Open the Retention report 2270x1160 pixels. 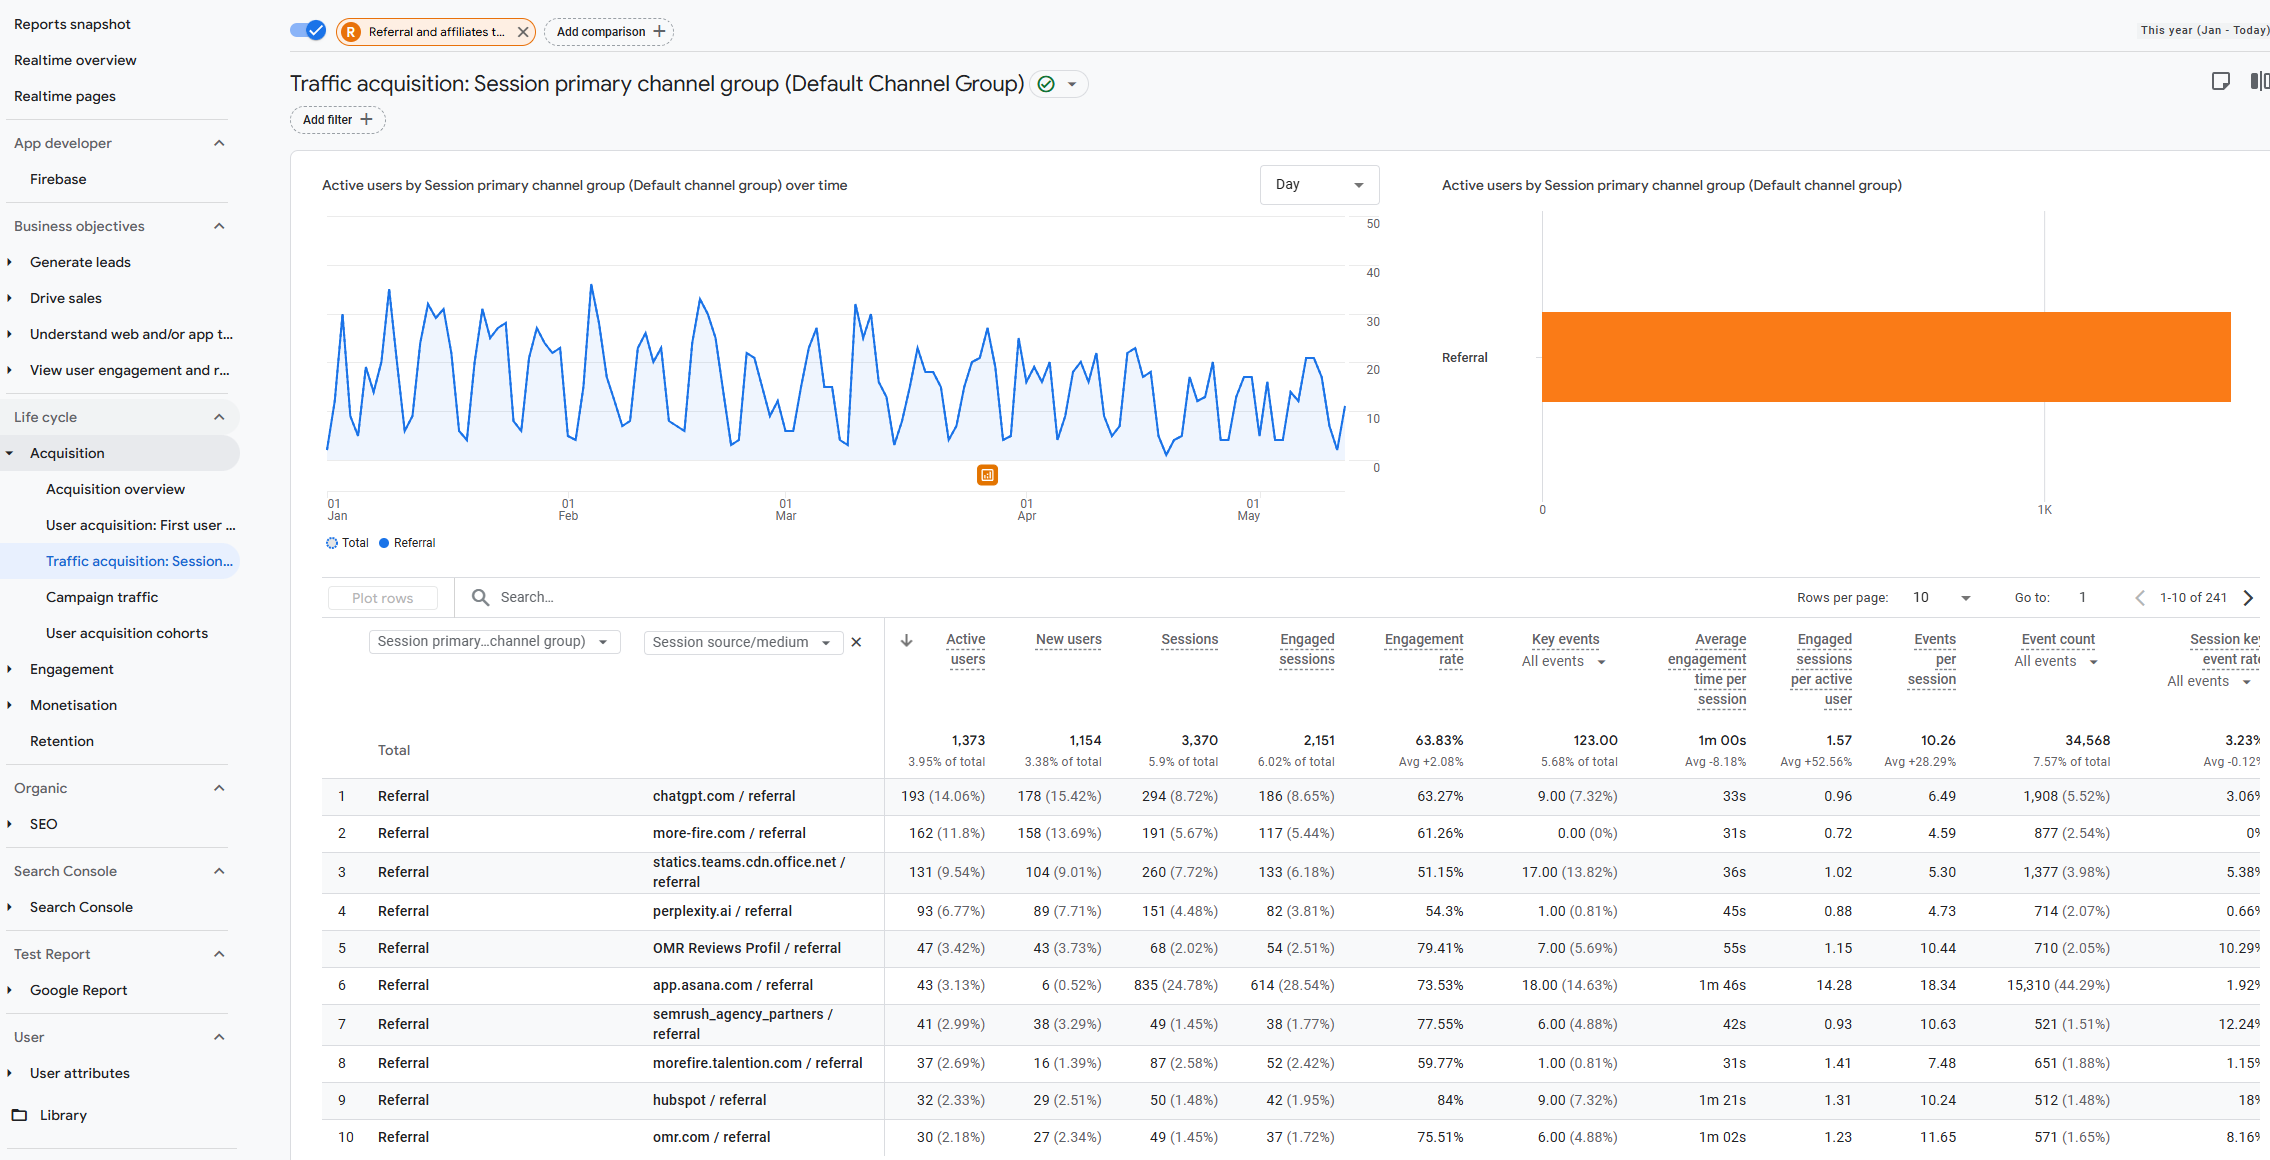62,741
